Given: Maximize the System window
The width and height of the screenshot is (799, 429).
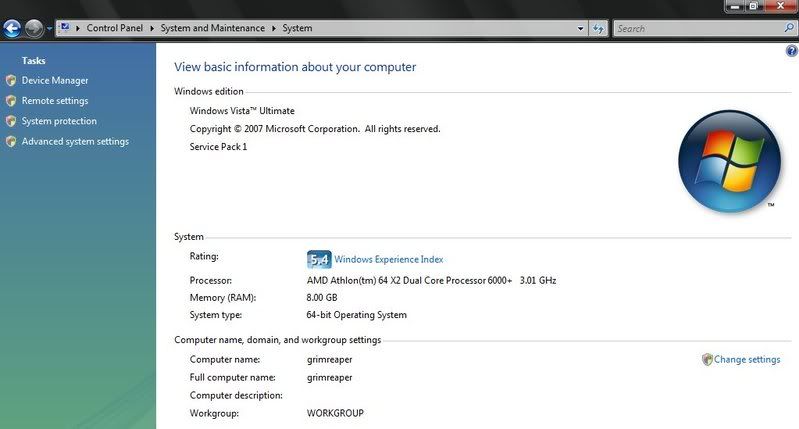Looking at the screenshot, I should [x=754, y=6].
